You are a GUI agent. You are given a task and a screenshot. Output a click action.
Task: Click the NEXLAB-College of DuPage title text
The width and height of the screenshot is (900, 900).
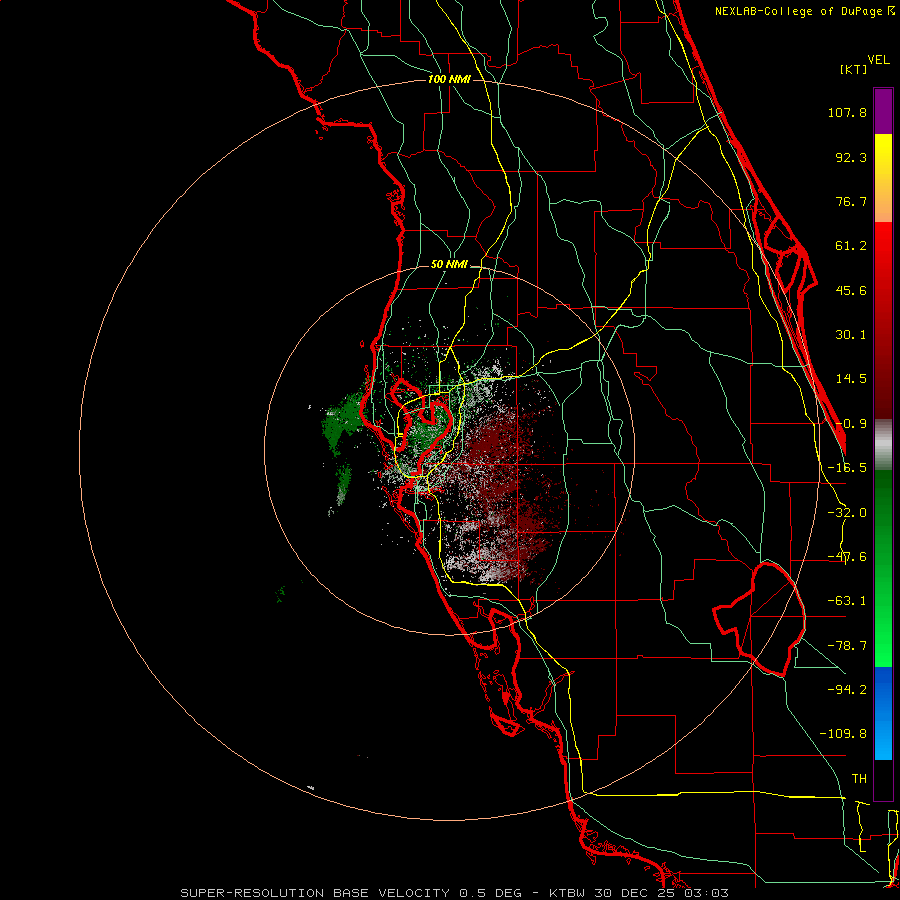point(799,11)
